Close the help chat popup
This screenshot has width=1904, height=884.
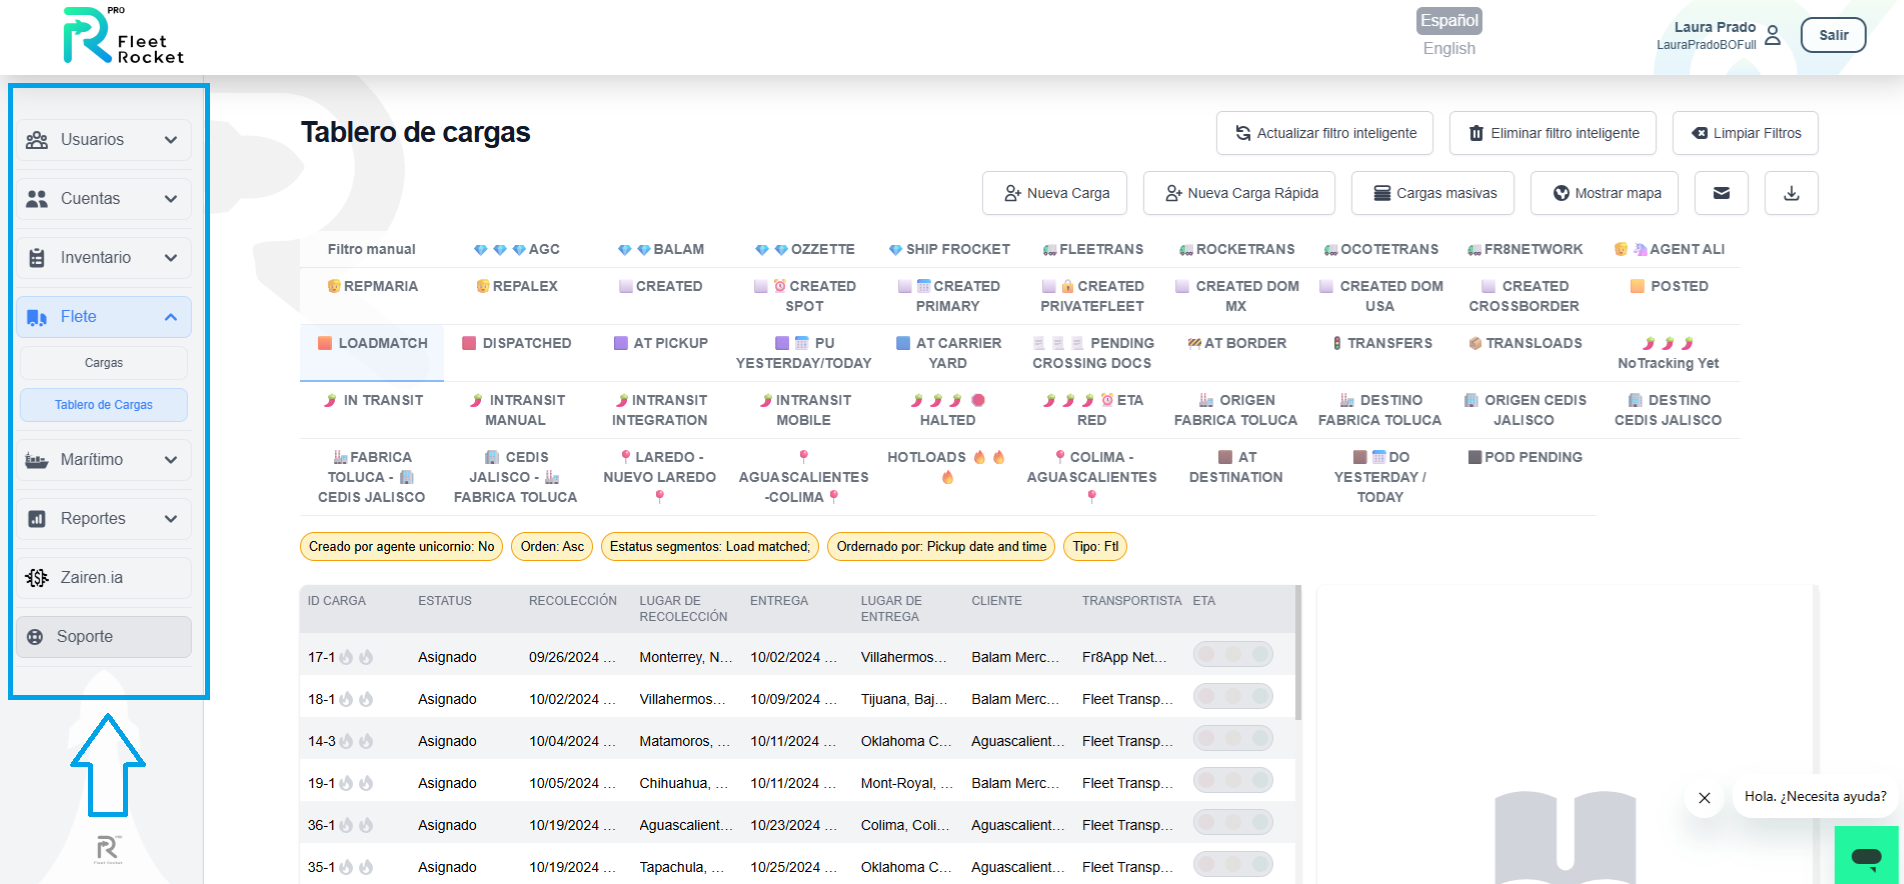pos(1705,798)
